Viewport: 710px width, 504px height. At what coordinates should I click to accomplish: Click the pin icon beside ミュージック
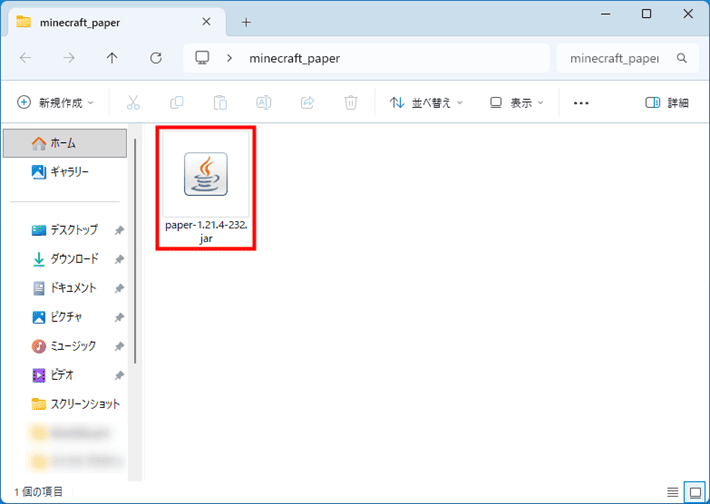(x=119, y=346)
